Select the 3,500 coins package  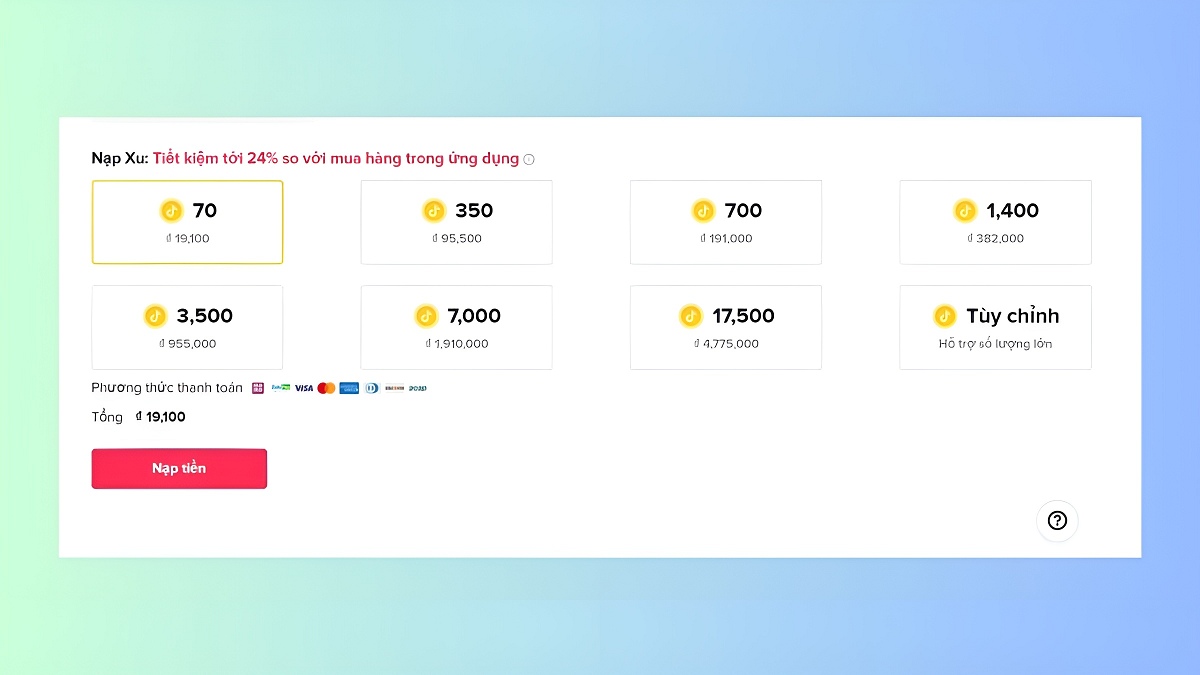pyautogui.click(x=187, y=327)
